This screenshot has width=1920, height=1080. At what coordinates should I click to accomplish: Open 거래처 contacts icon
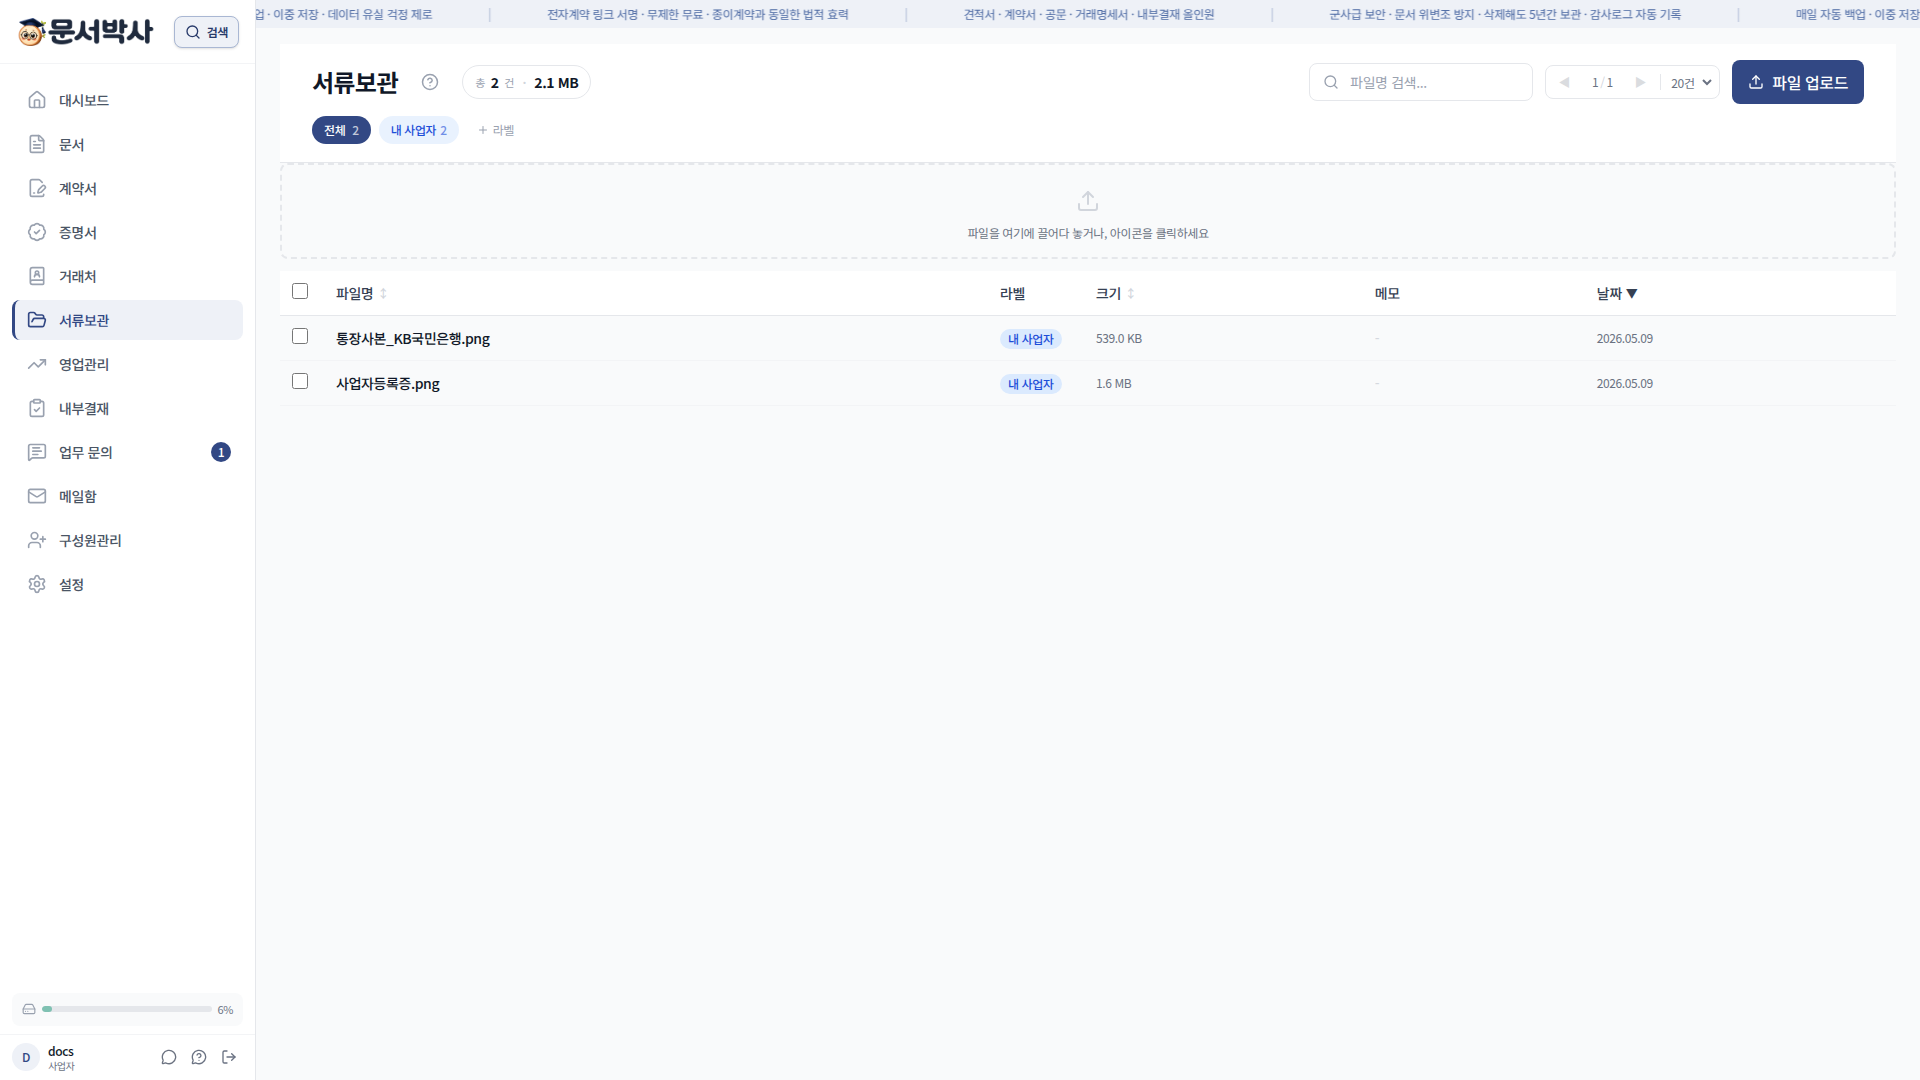[x=37, y=276]
